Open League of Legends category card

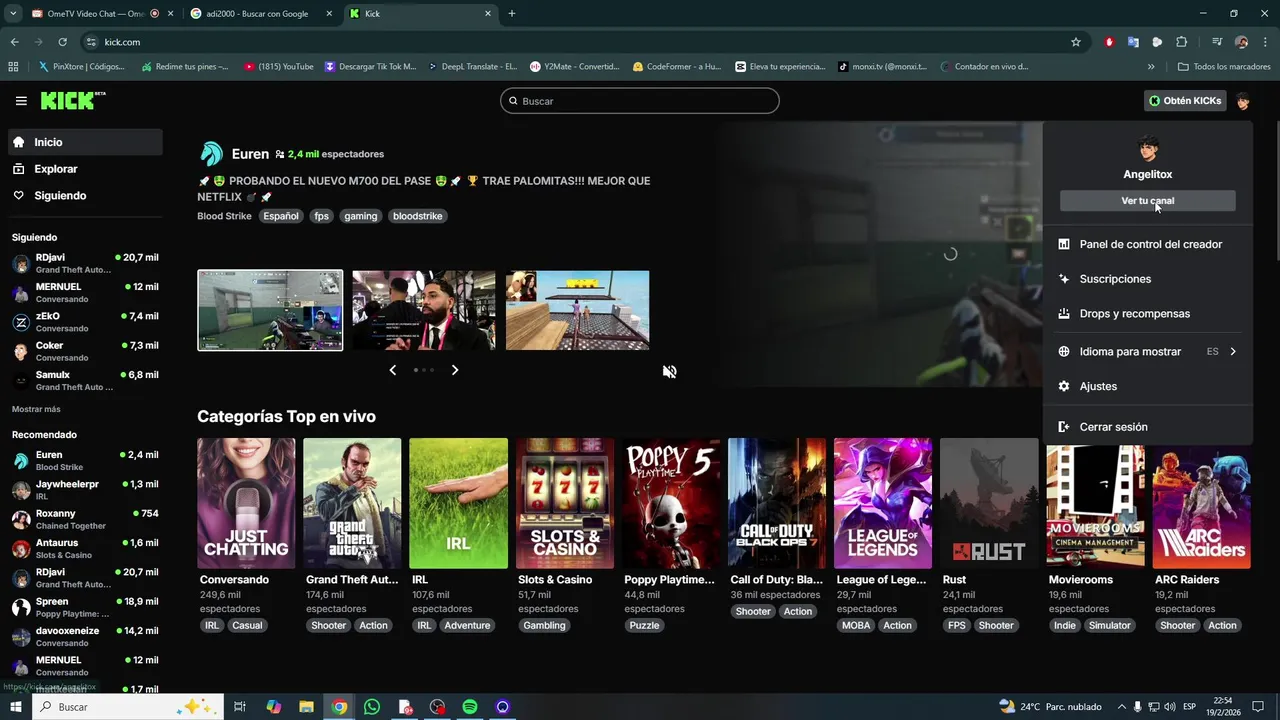click(x=883, y=503)
